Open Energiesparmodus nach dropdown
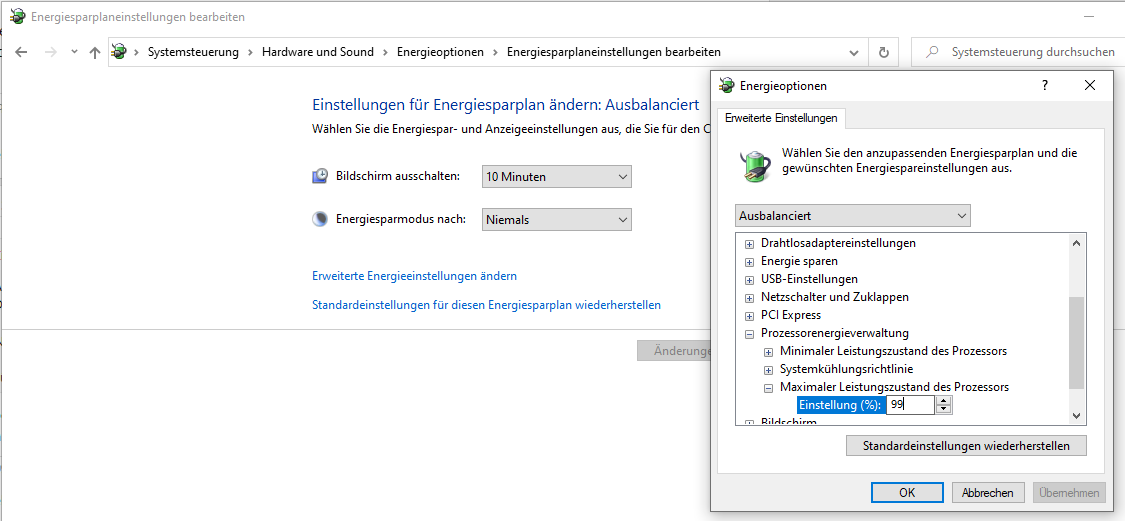This screenshot has height=521, width=1125. coord(557,220)
